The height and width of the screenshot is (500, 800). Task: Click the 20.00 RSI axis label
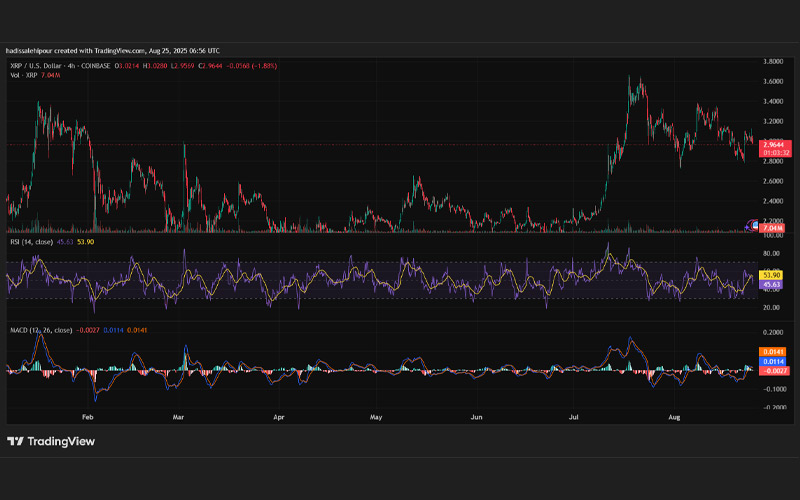click(771, 307)
